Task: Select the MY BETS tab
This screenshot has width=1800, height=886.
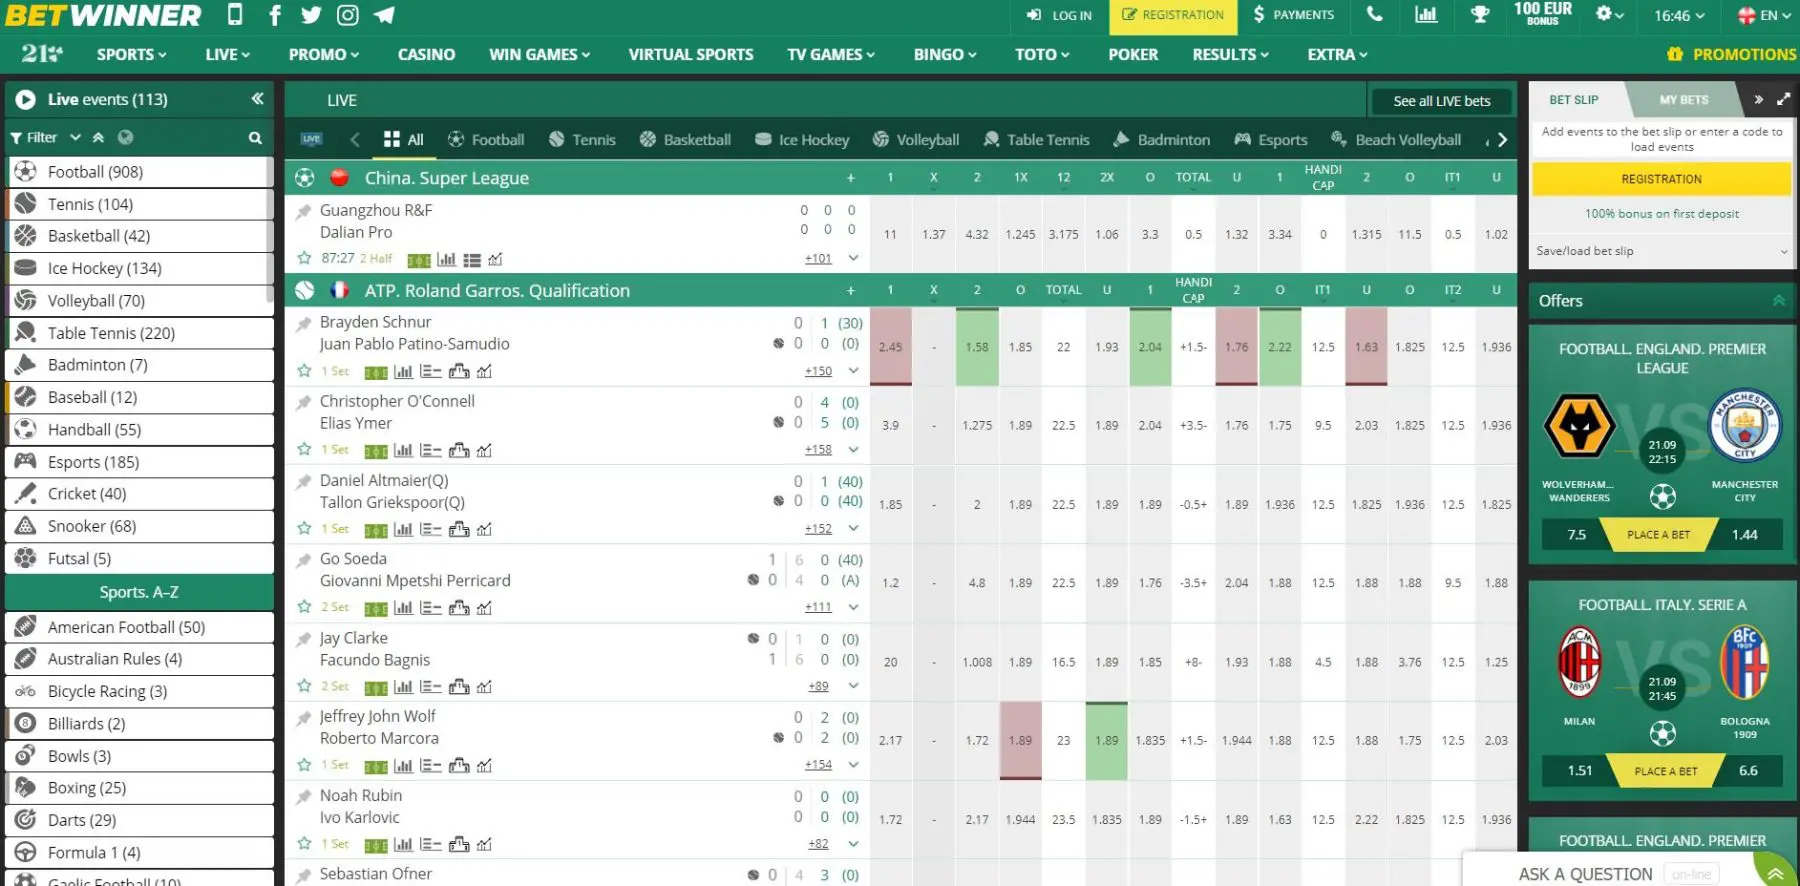Action: [x=1684, y=100]
